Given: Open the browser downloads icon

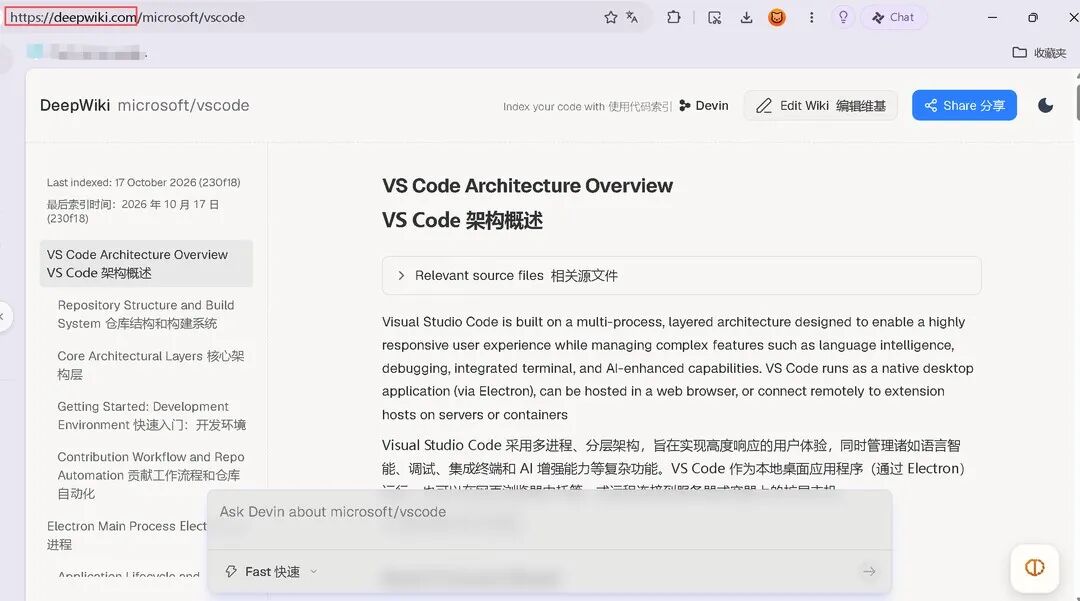Looking at the screenshot, I should pos(746,18).
